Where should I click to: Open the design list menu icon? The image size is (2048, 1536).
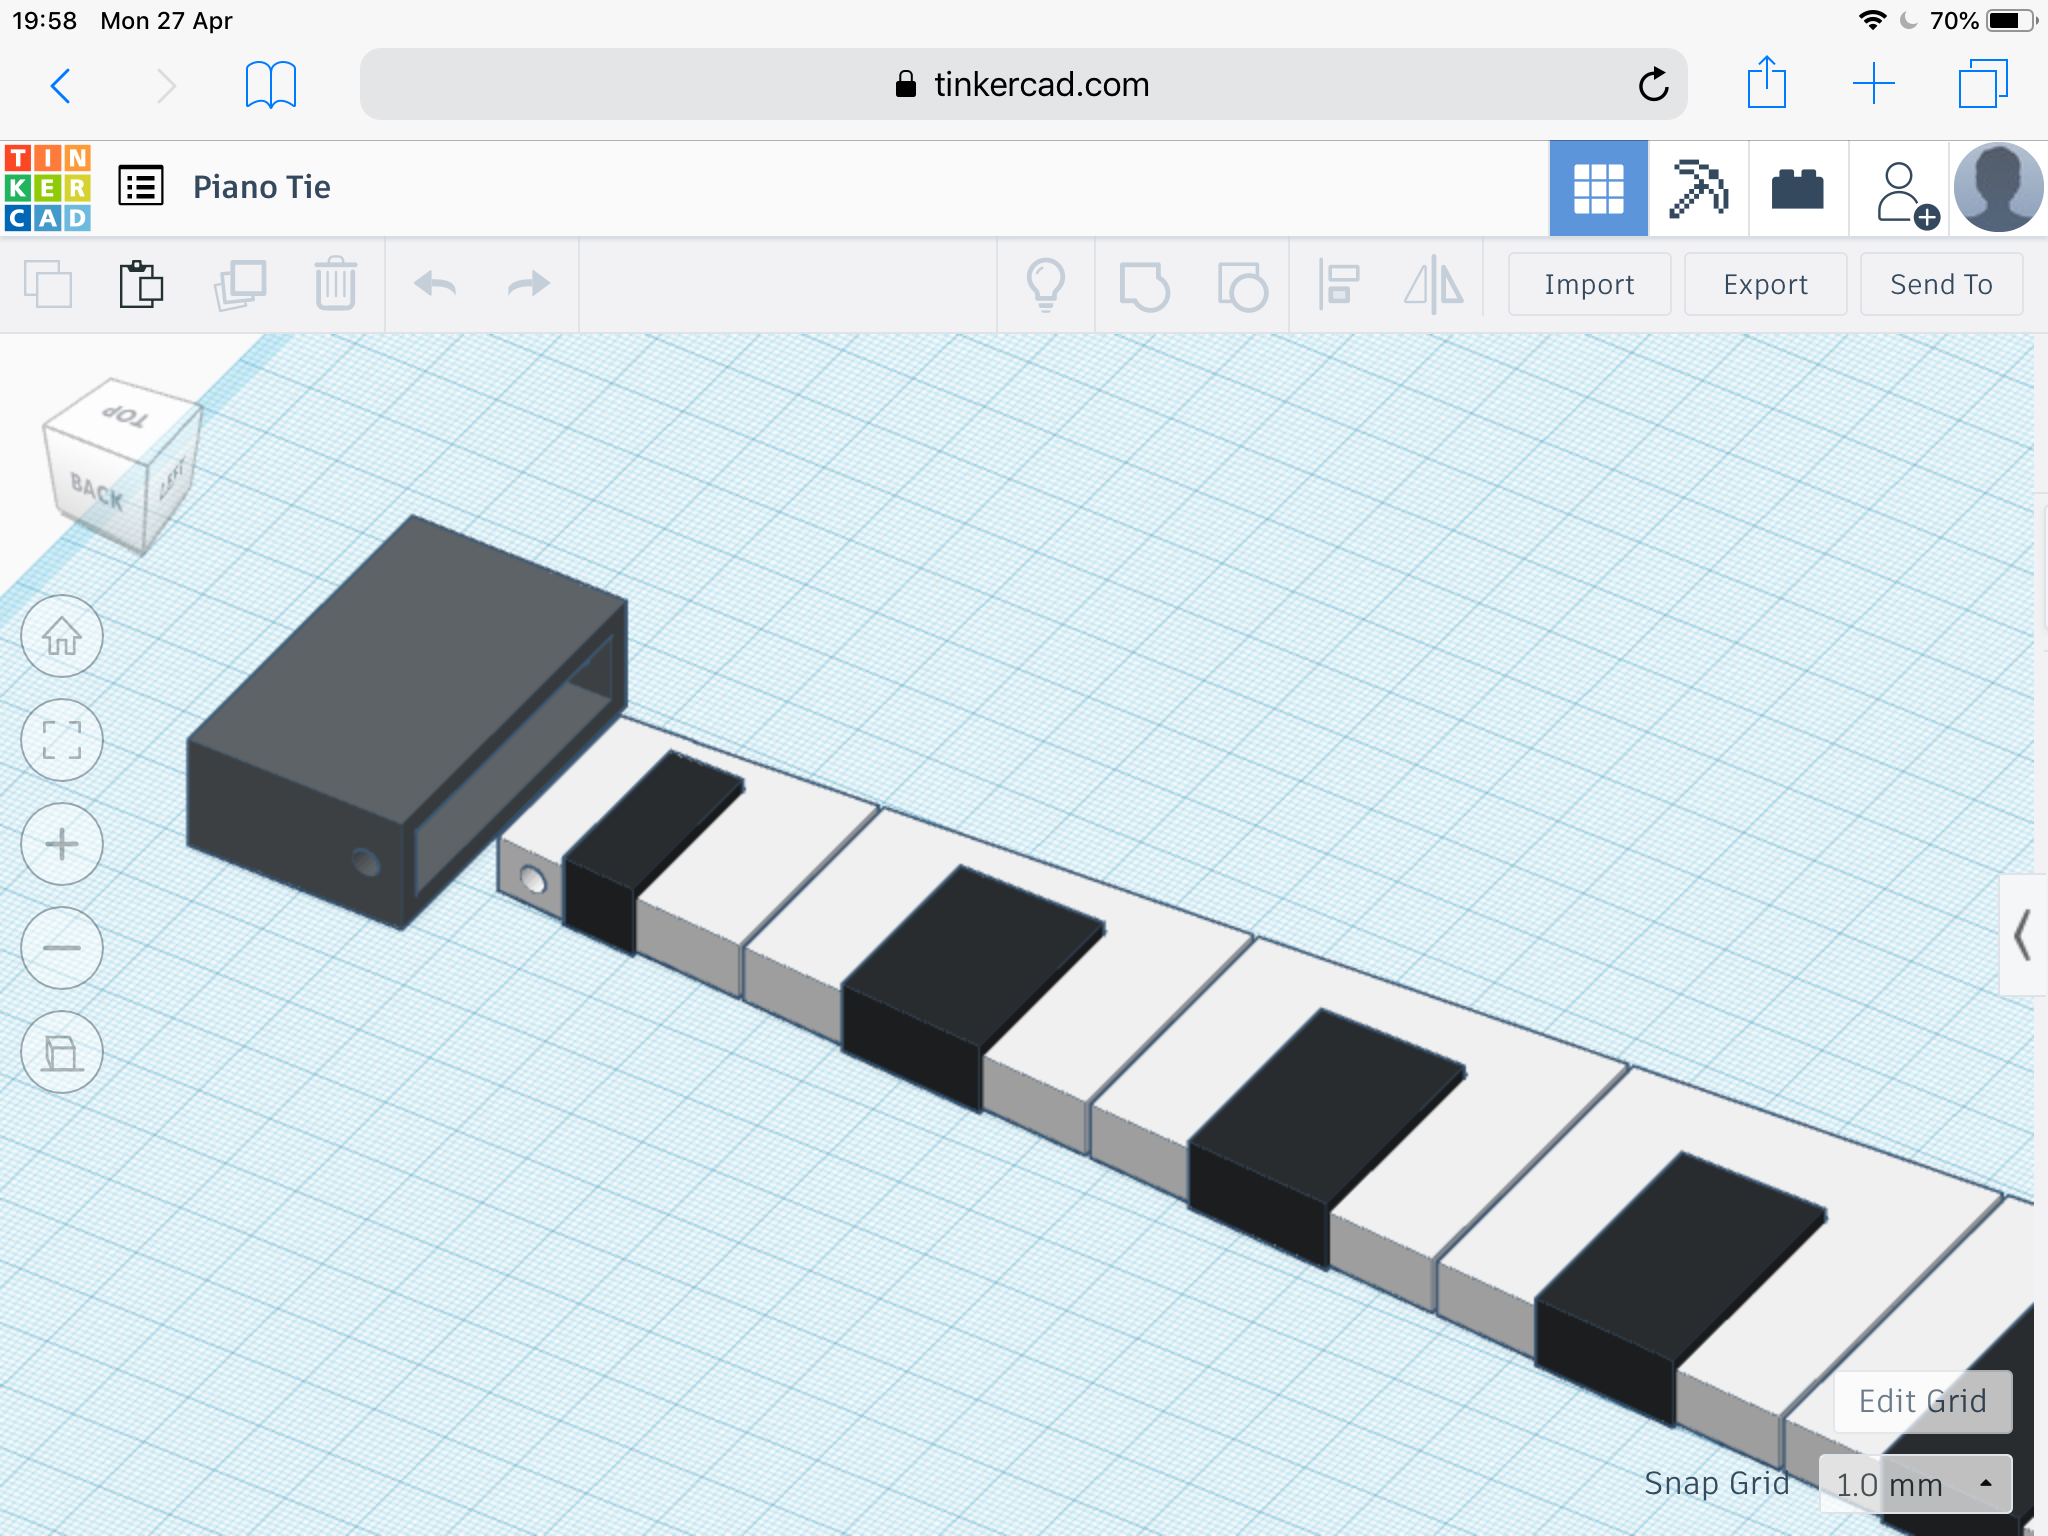click(141, 186)
